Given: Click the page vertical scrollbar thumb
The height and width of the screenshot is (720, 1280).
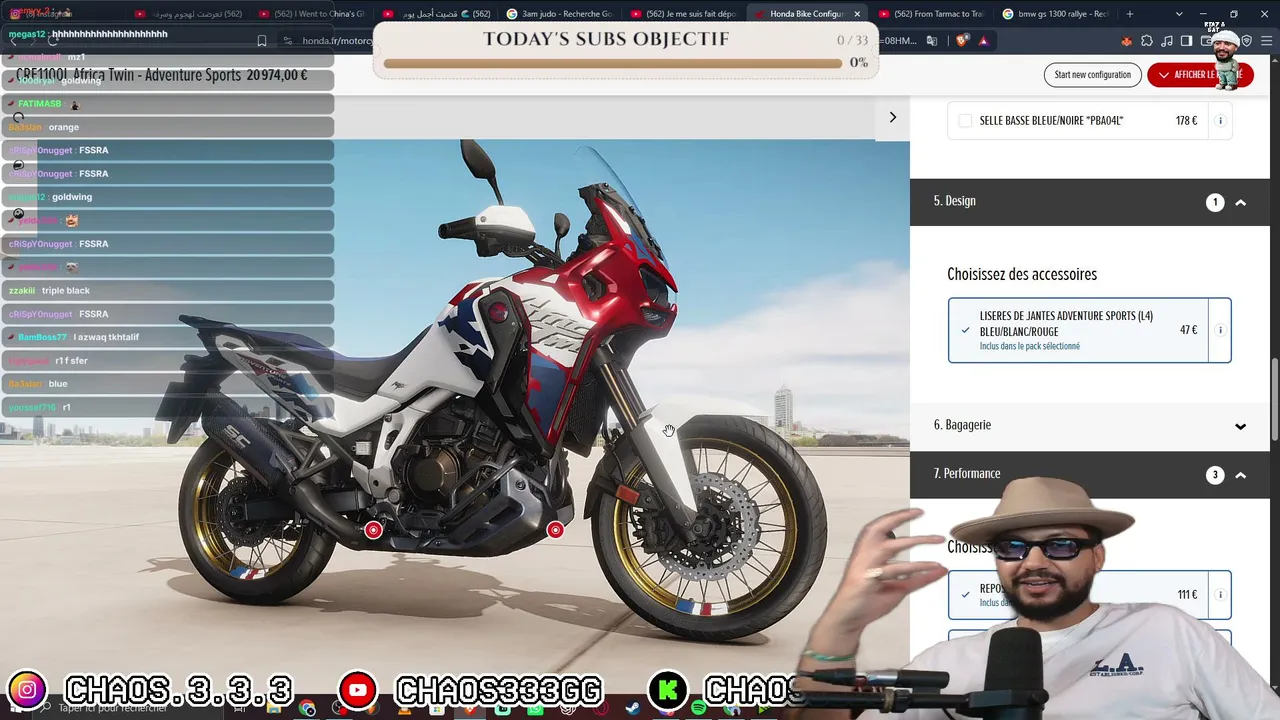Looking at the screenshot, I should [1275, 398].
